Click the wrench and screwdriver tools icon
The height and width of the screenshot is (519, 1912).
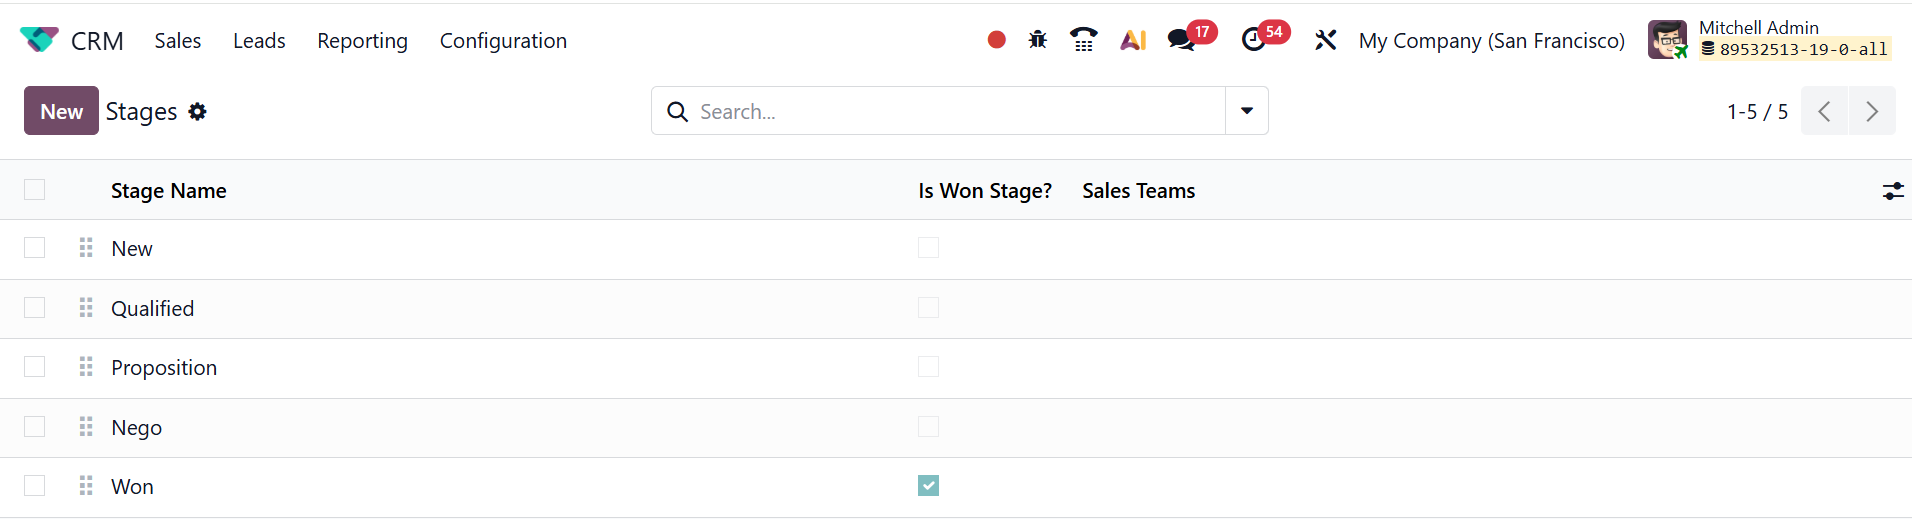pos(1325,40)
